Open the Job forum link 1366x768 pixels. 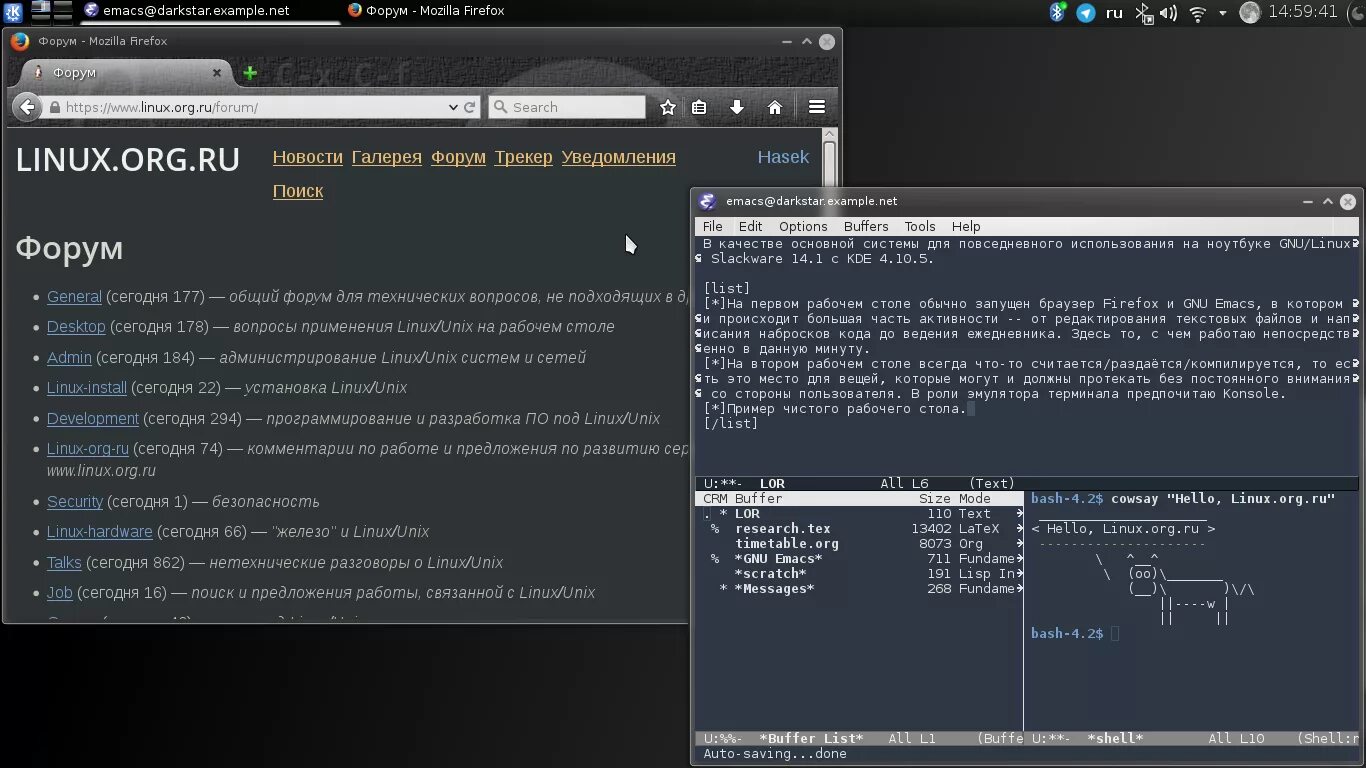pyautogui.click(x=60, y=593)
